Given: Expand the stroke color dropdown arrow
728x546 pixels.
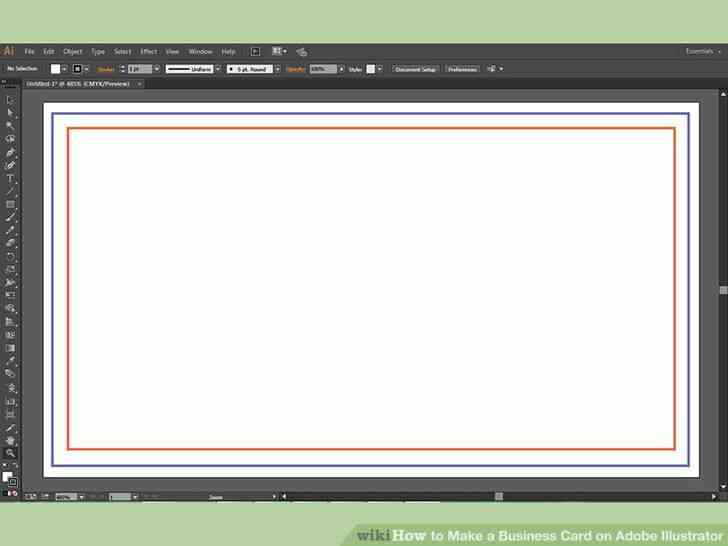Looking at the screenshot, I should 86,69.
